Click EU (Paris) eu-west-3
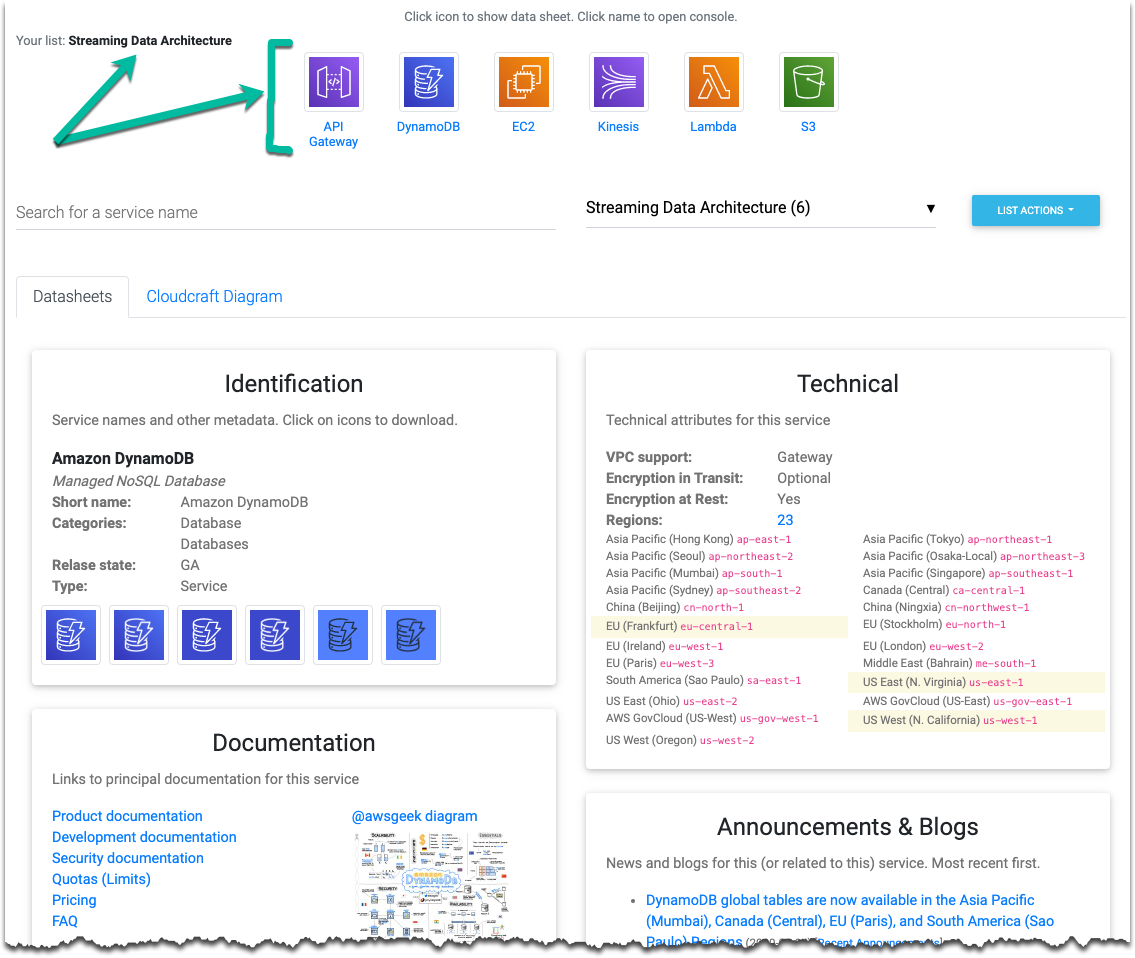Screen dimensions: 1135x958 tap(659, 663)
